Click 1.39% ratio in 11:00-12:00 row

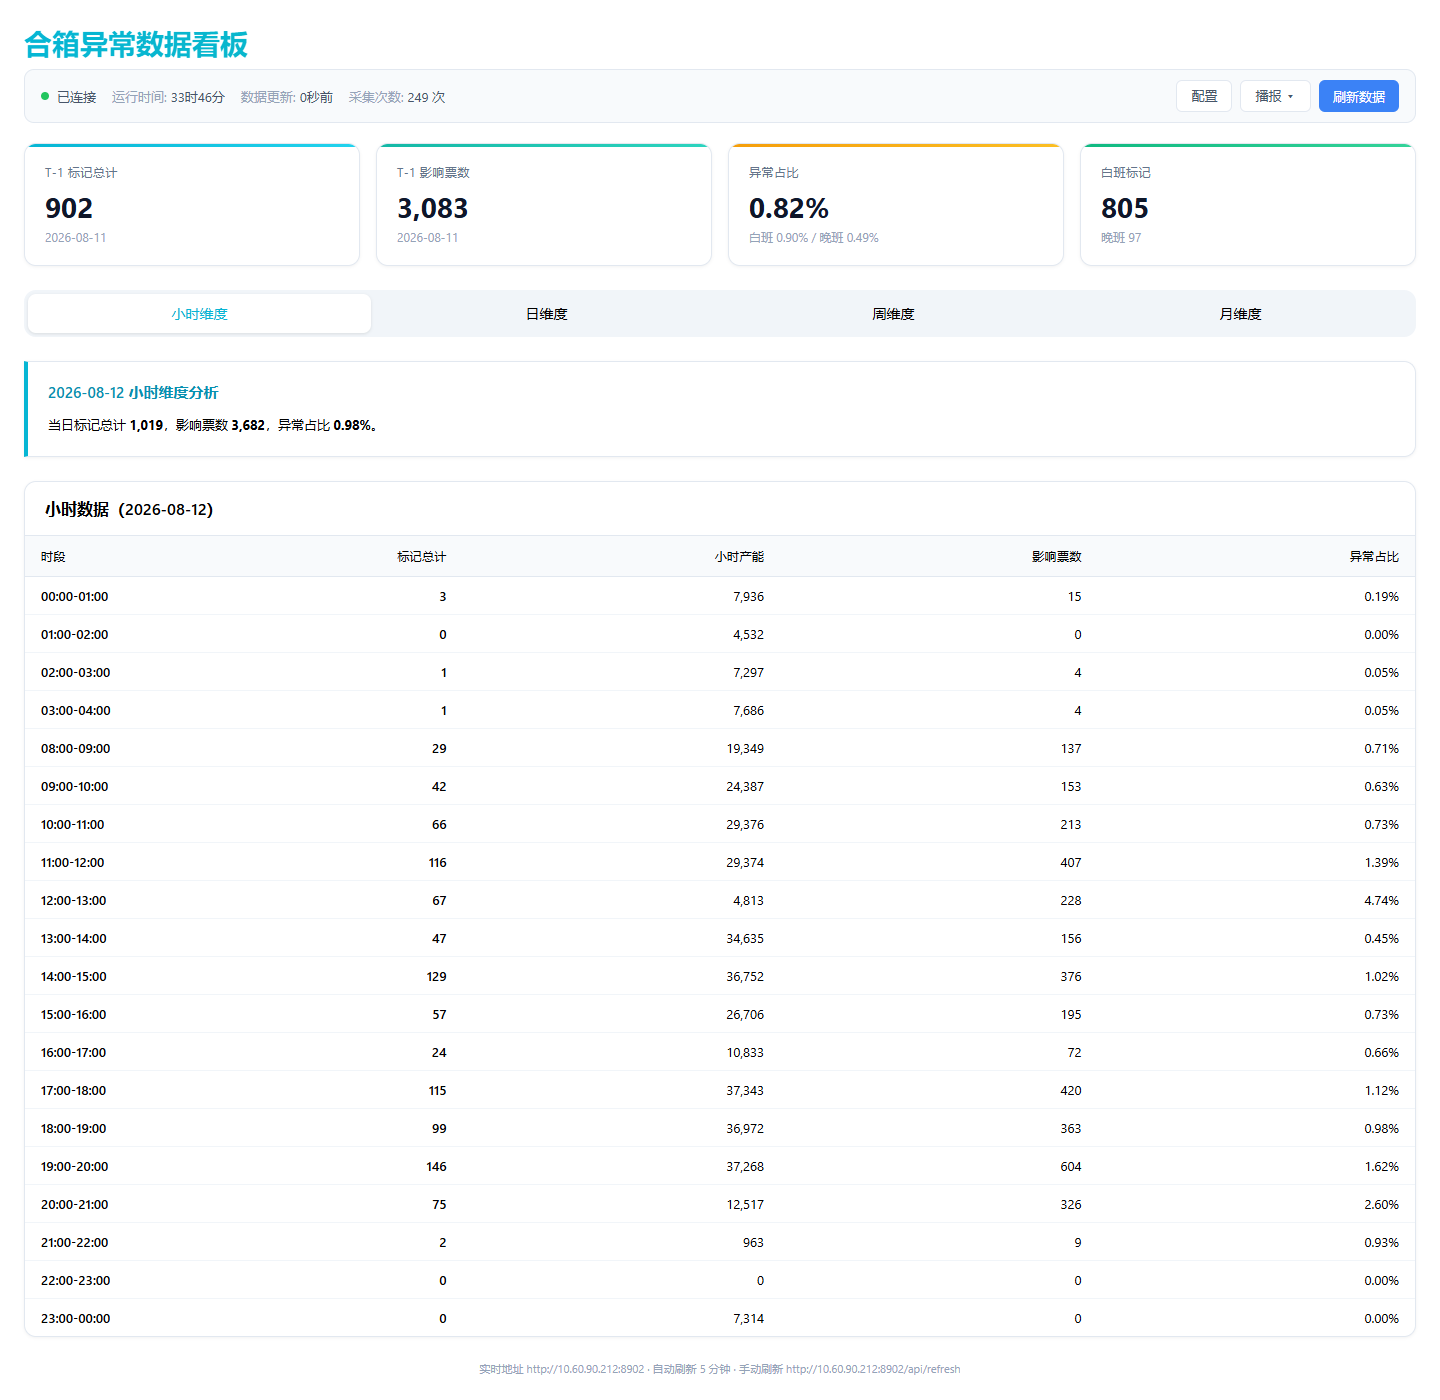coord(1382,863)
